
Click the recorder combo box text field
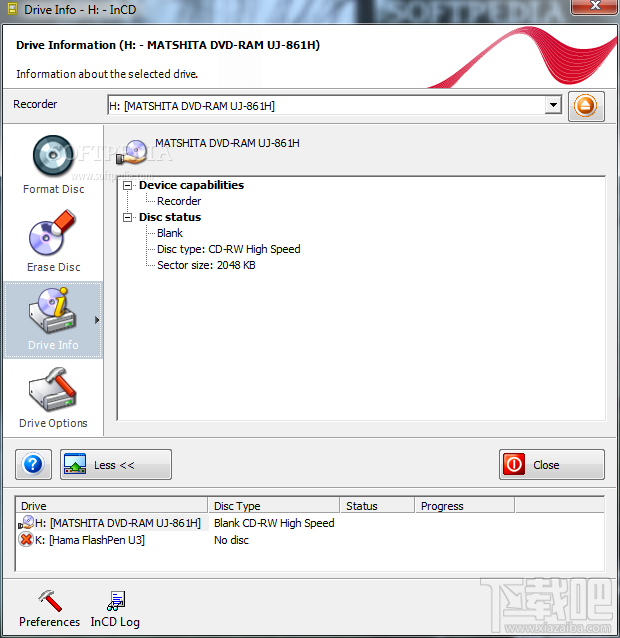click(x=326, y=106)
